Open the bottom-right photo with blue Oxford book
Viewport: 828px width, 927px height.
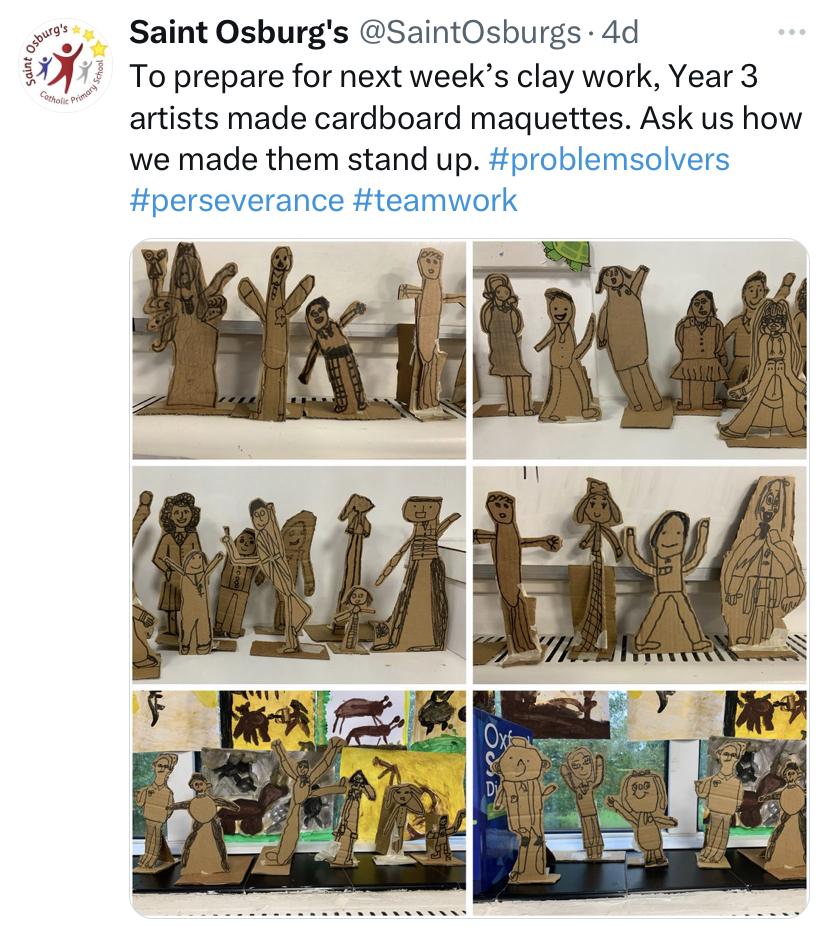pyautogui.click(x=640, y=803)
